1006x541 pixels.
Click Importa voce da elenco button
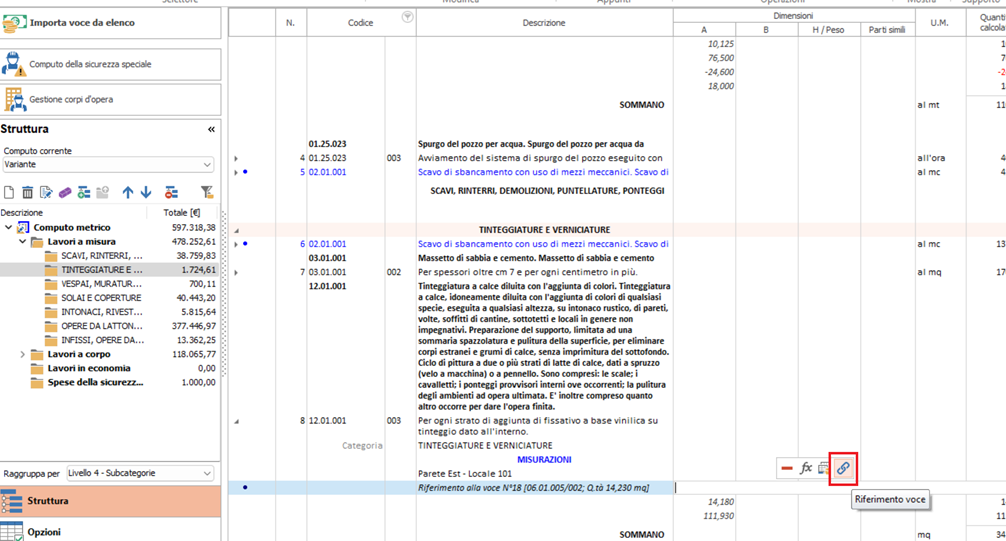click(110, 23)
